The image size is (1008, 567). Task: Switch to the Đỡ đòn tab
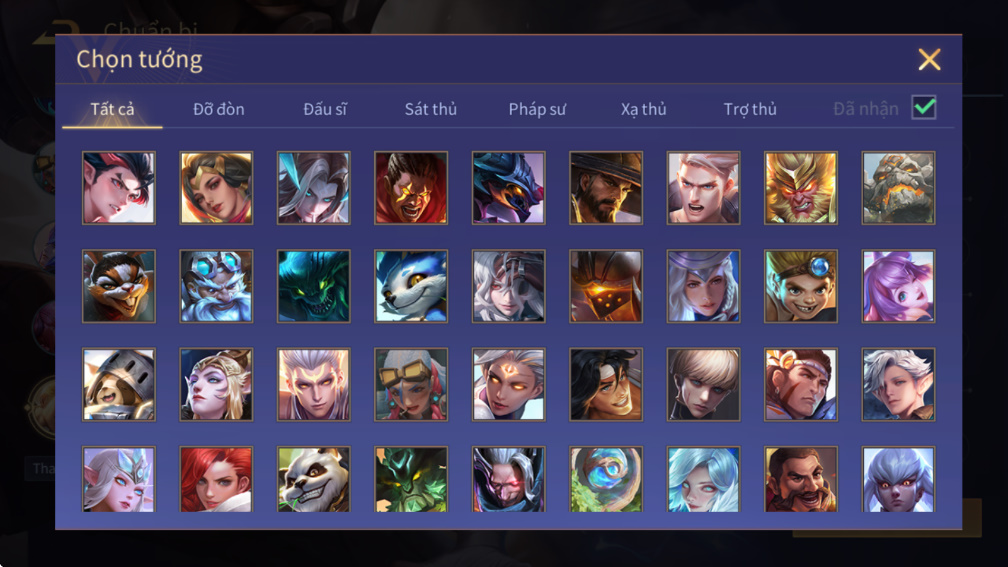pyautogui.click(x=219, y=109)
